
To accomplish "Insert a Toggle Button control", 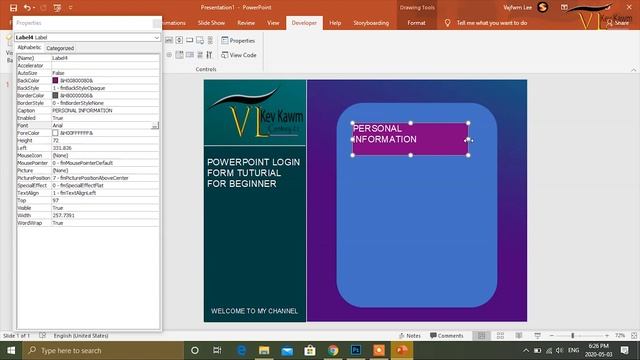I will [200, 55].
